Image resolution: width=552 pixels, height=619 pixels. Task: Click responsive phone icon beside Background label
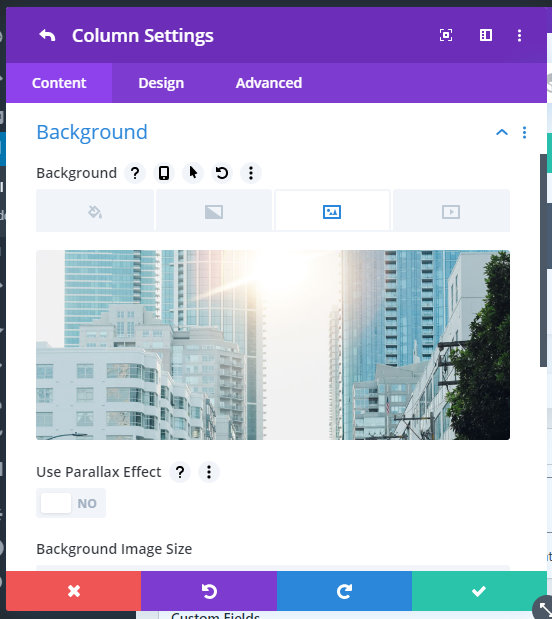pyautogui.click(x=164, y=173)
